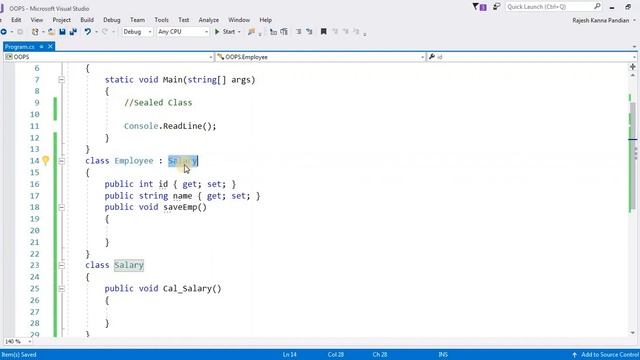
Task: Click the Employee class name on line 14
Action: point(133,161)
